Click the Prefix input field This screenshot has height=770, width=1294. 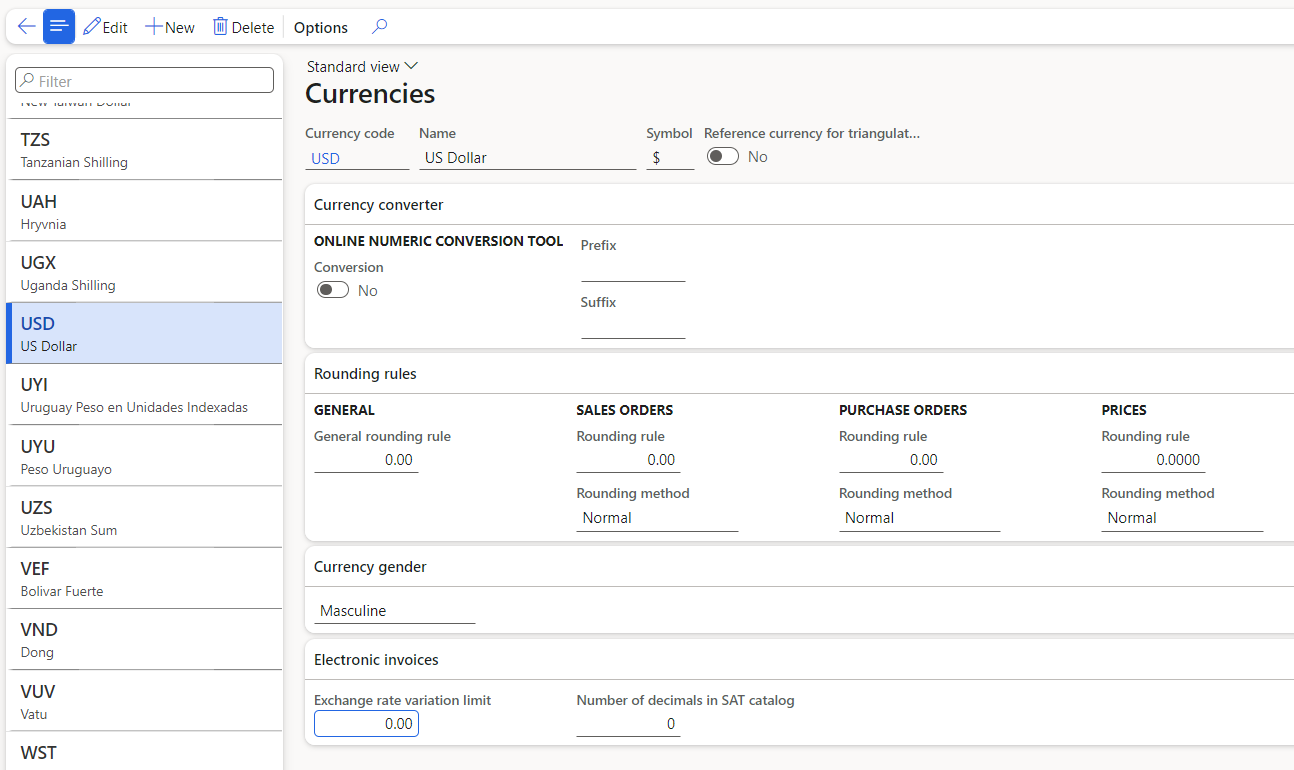click(x=633, y=270)
